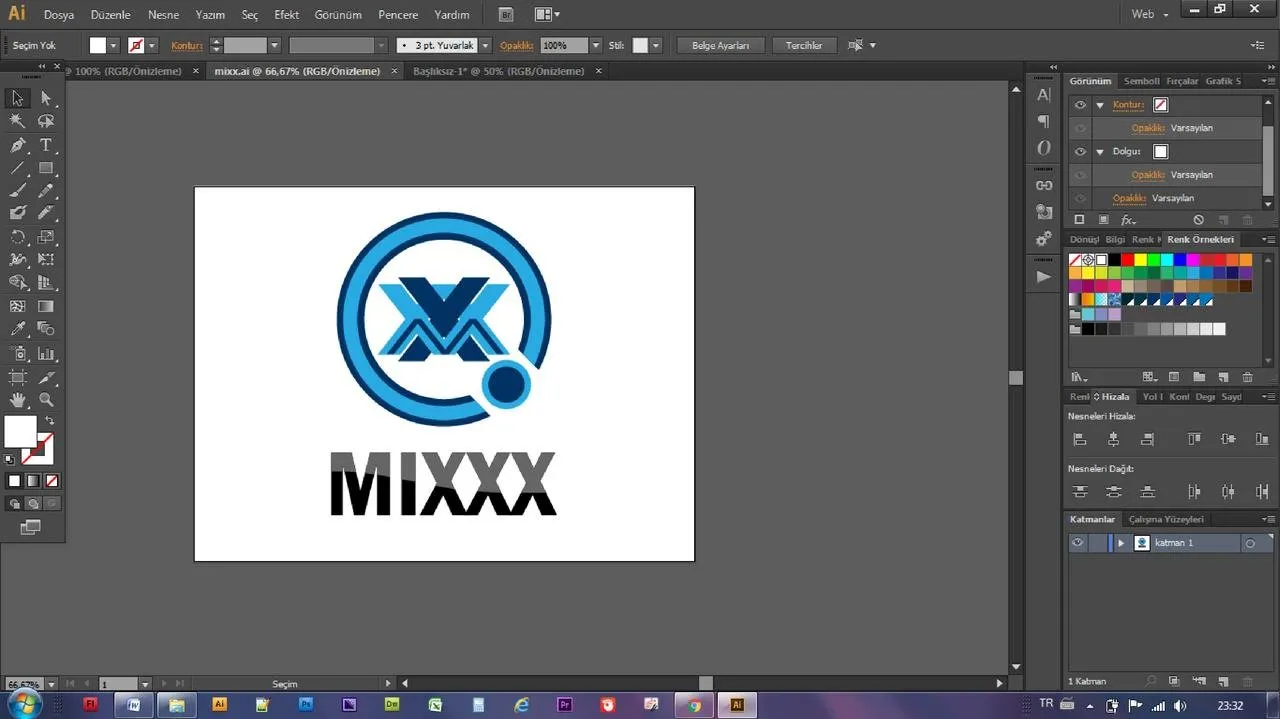Image resolution: width=1280 pixels, height=719 pixels.
Task: Open Actions panel play icon in dock
Action: tap(1044, 277)
